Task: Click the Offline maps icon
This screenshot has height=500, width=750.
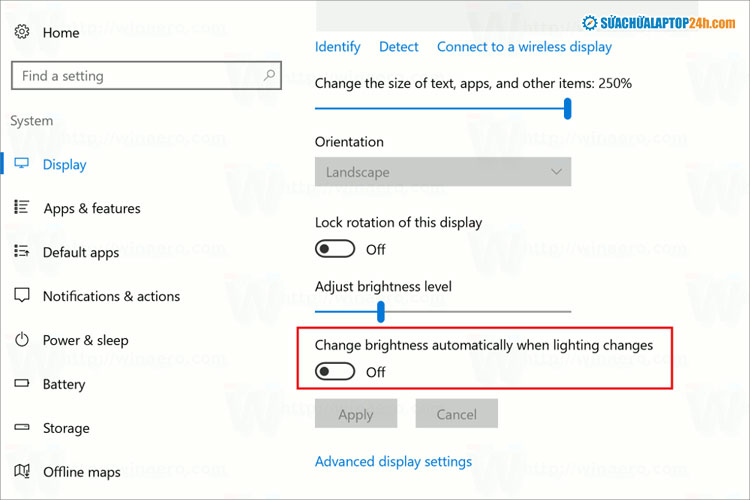Action: tap(22, 472)
